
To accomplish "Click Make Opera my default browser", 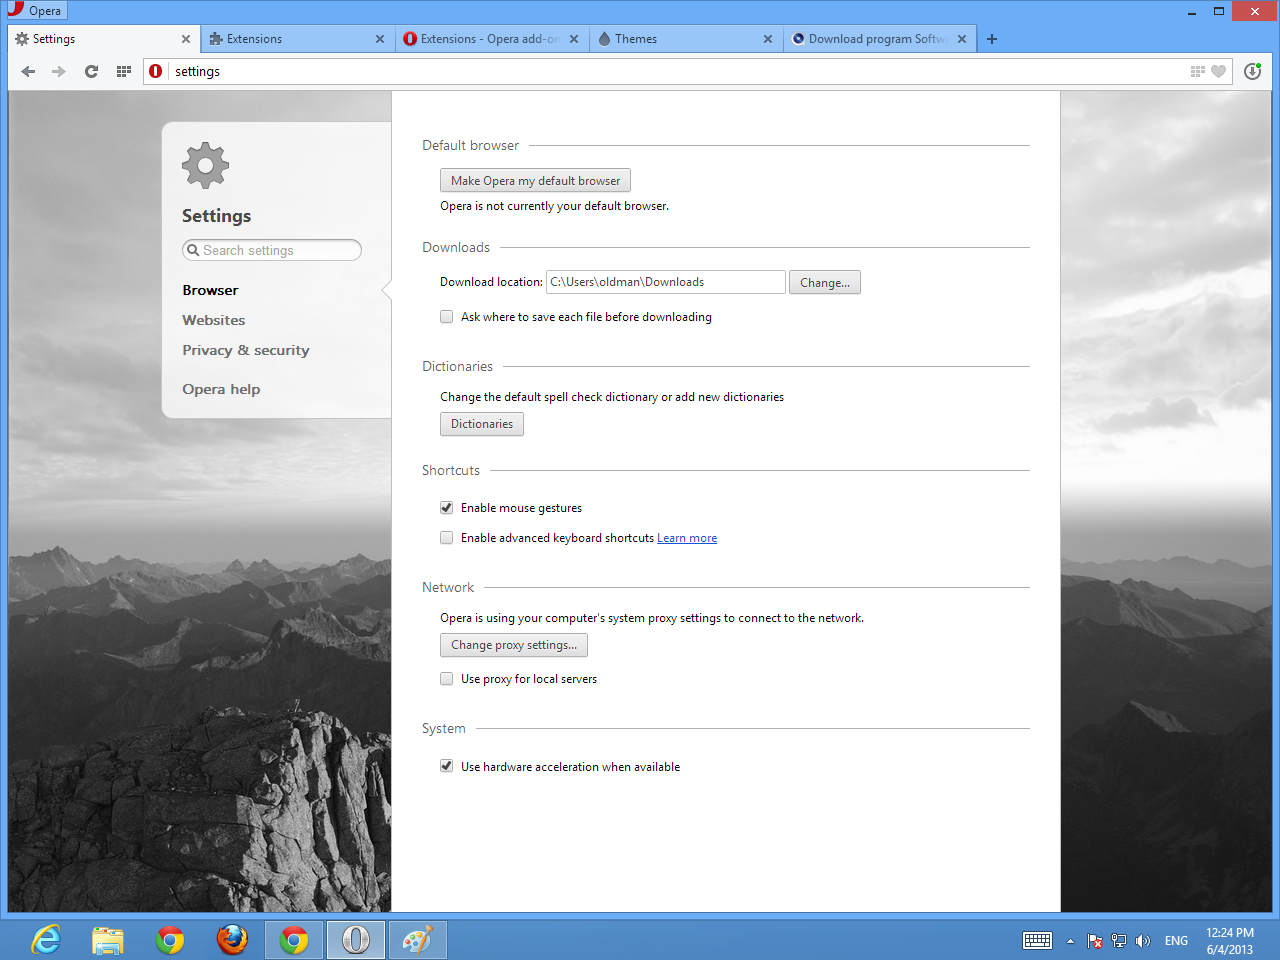I will (x=535, y=181).
